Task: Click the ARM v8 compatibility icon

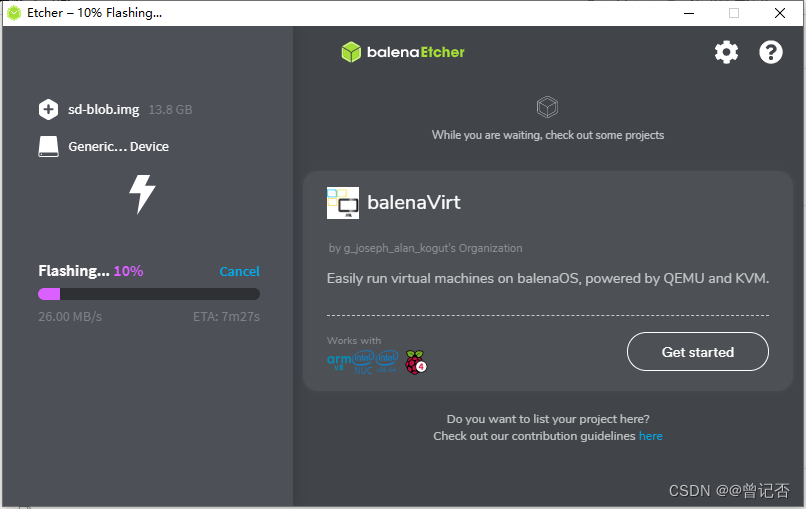Action: pyautogui.click(x=339, y=361)
